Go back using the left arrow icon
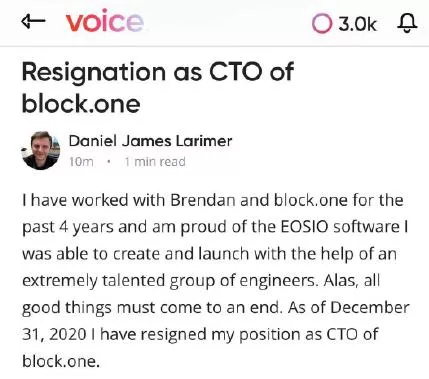 [33, 22]
